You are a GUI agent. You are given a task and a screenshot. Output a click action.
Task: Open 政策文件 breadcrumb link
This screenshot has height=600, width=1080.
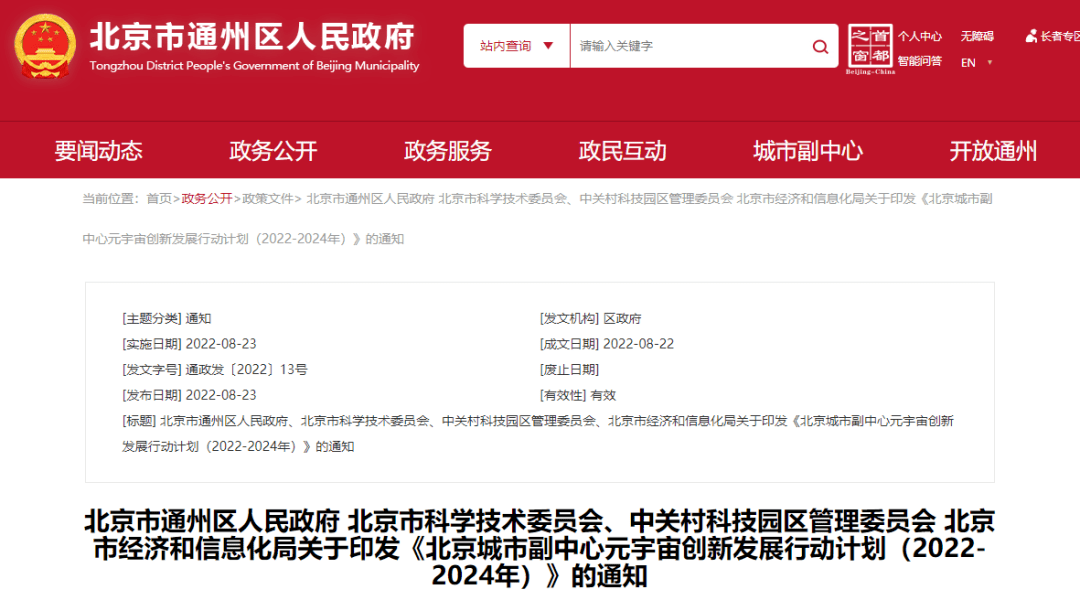pyautogui.click(x=268, y=199)
